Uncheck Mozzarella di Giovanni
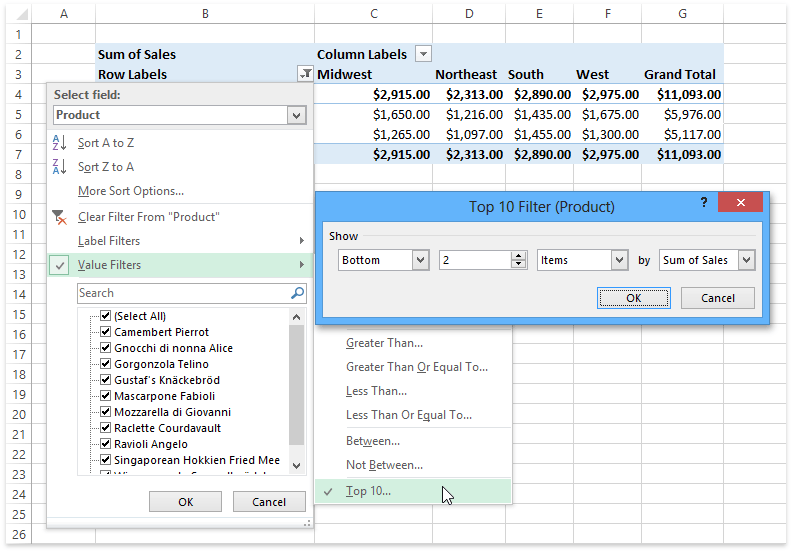792x552 pixels. pyautogui.click(x=106, y=412)
